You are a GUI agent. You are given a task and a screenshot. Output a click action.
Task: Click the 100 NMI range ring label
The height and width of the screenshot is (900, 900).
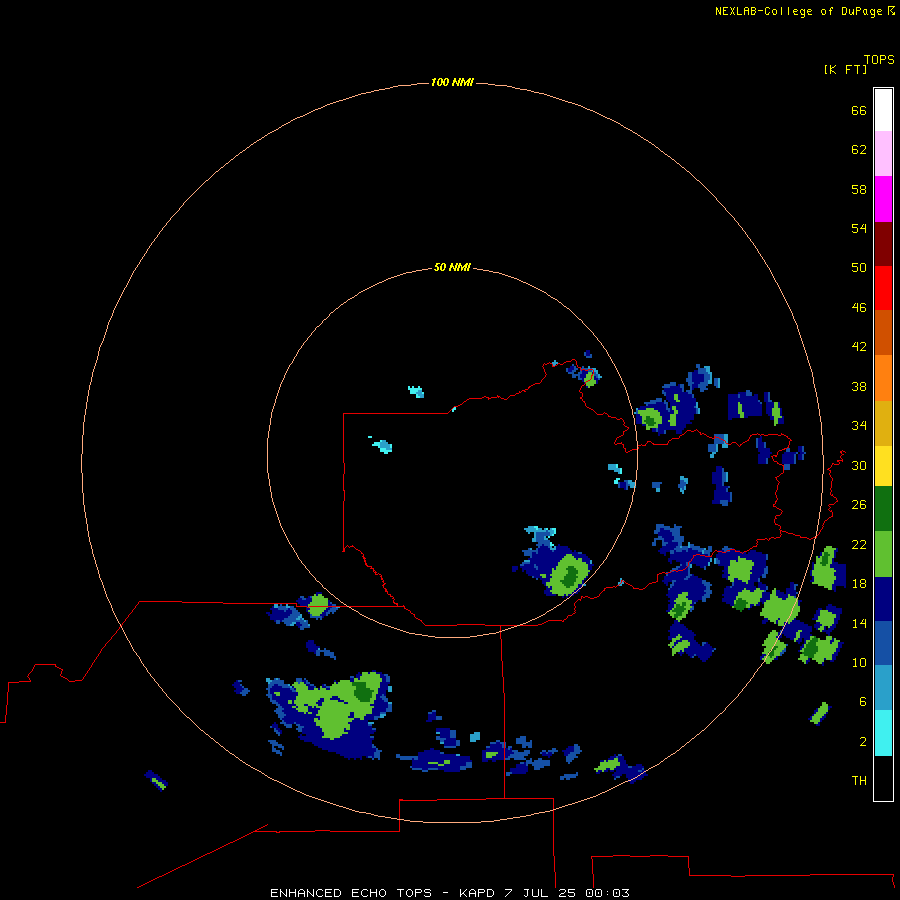[452, 83]
